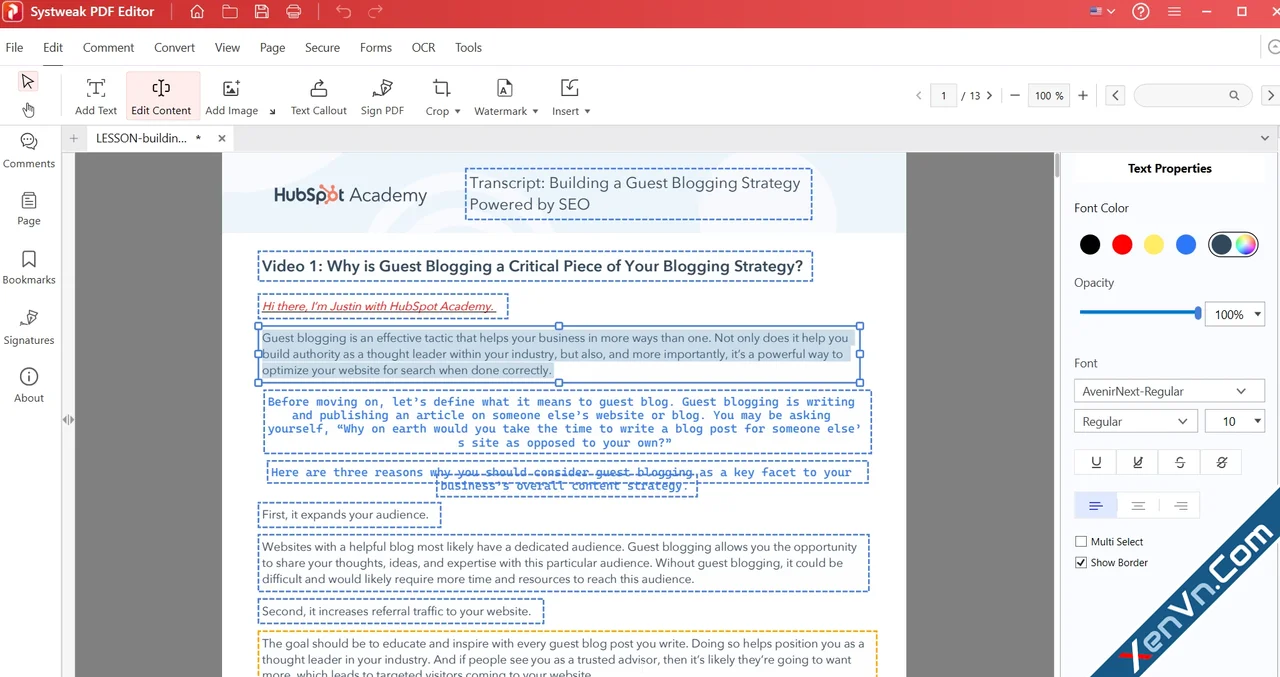Activate the Edit Content tool

click(161, 97)
